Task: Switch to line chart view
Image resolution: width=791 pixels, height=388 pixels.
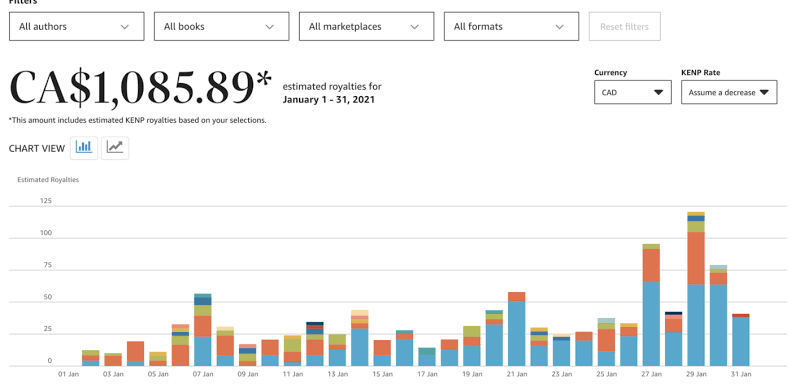Action: point(115,148)
